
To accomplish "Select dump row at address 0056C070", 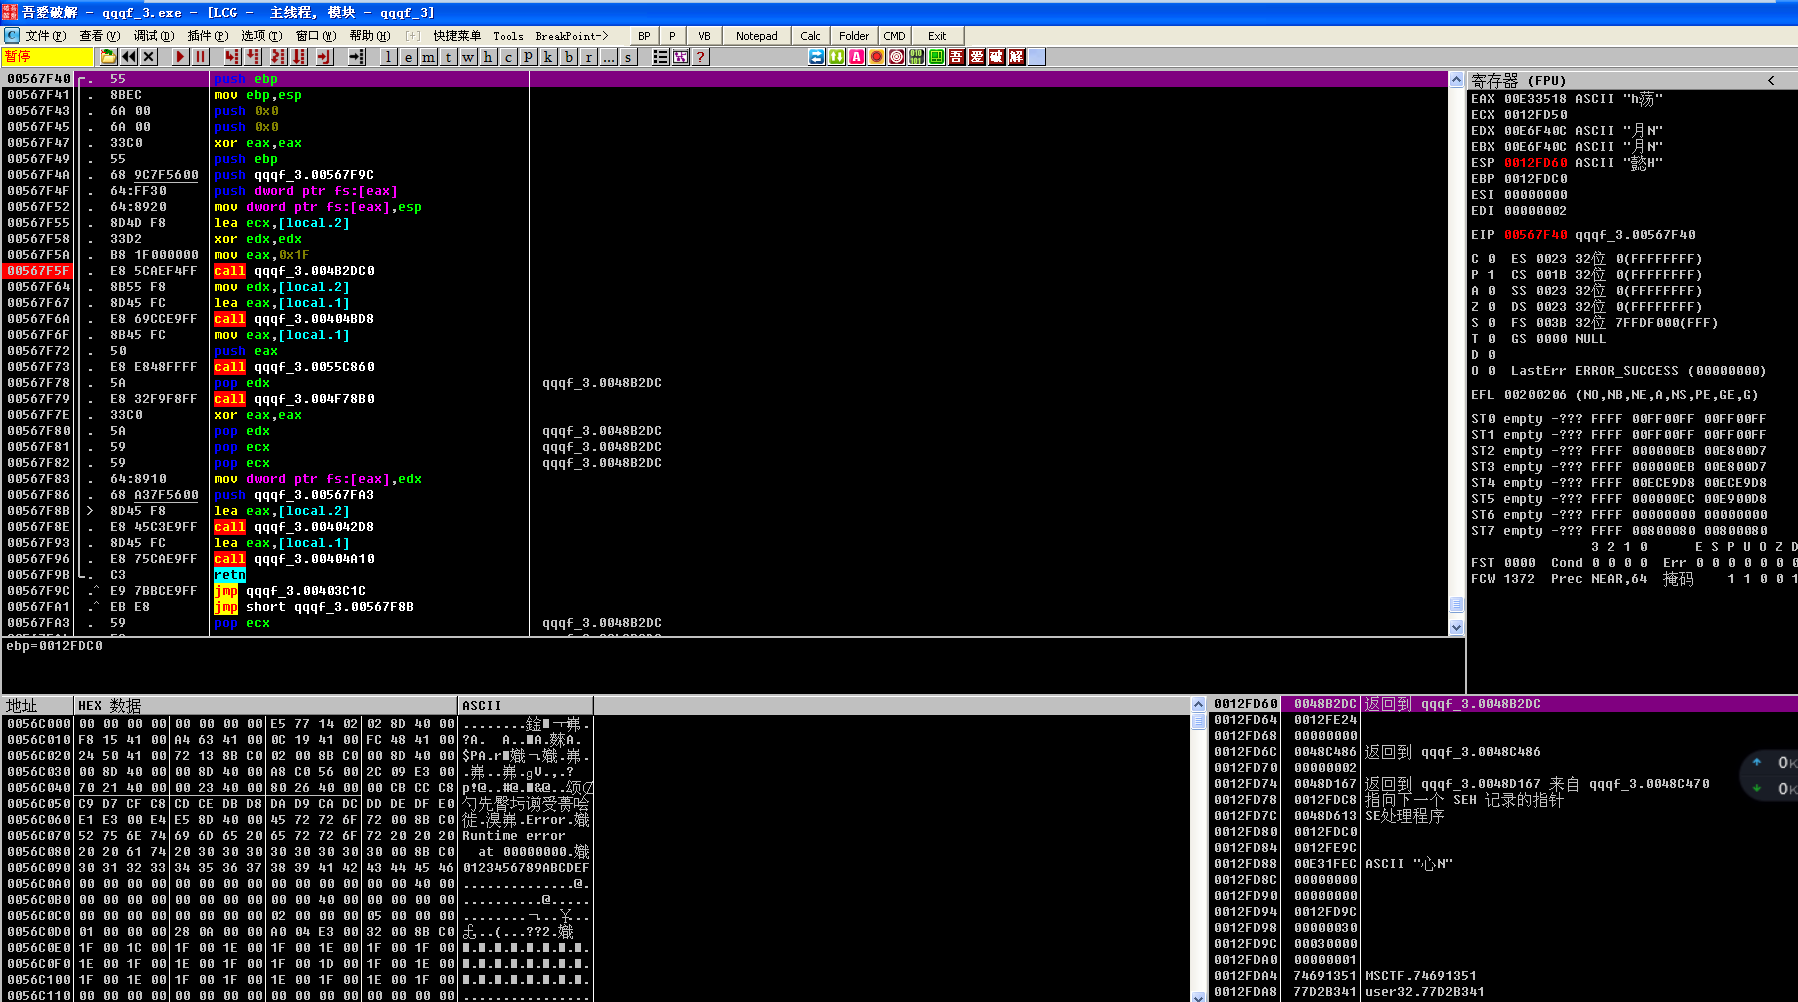I will (x=298, y=836).
